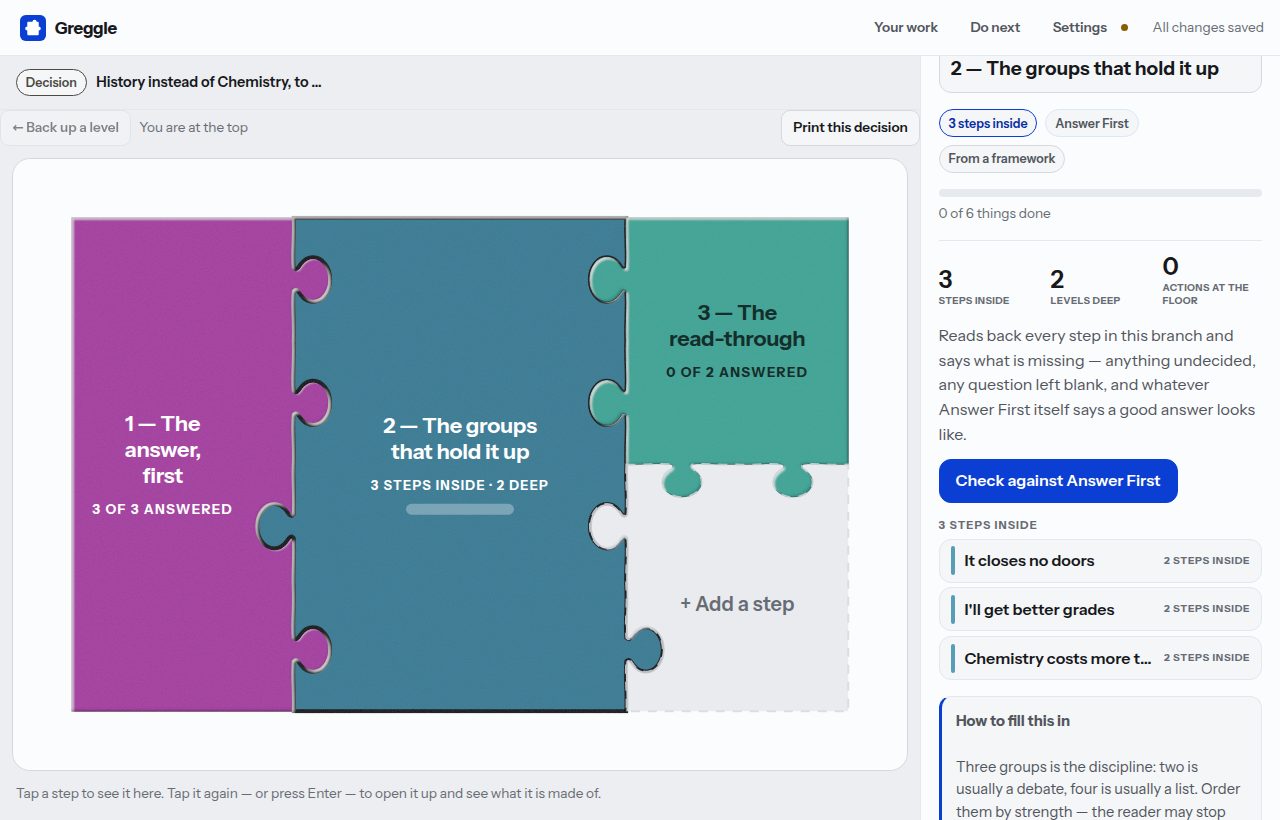Click the Greggle logo icon
Screen dimensions: 1280x820
pyautogui.click(x=33, y=28)
